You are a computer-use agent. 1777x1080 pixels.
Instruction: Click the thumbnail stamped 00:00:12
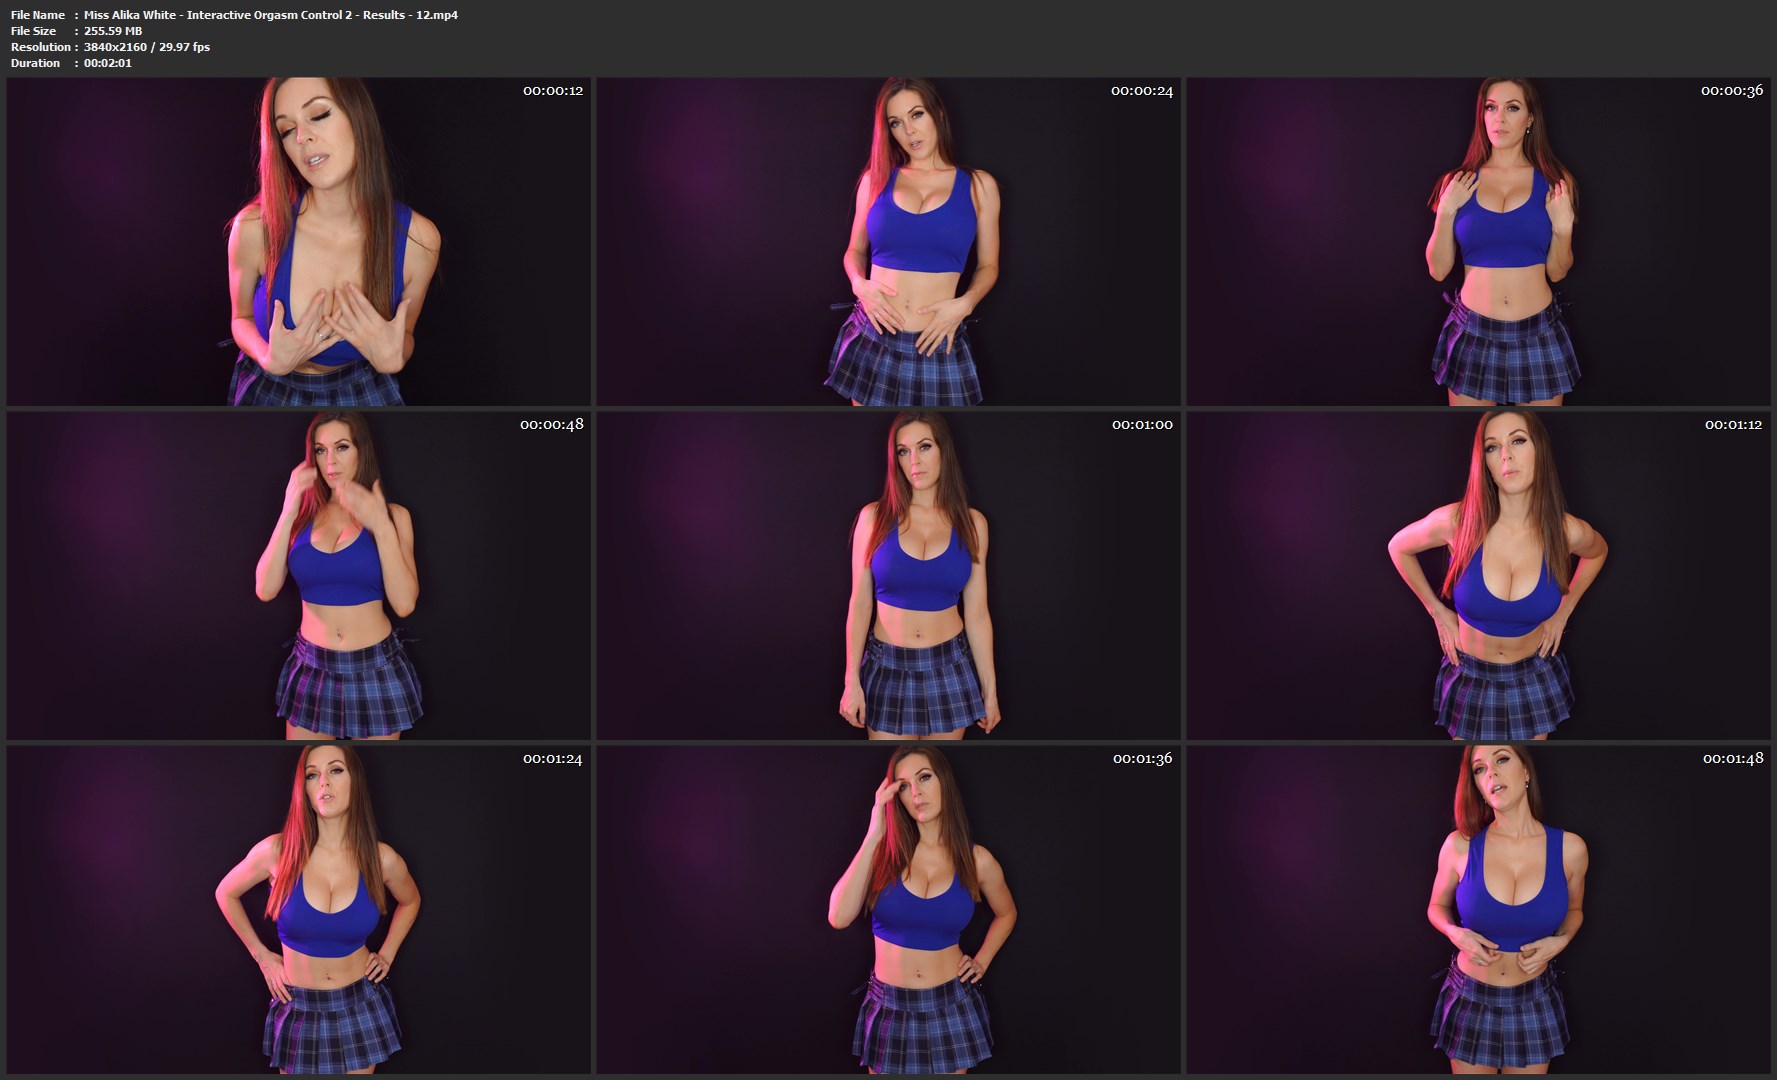click(x=298, y=241)
